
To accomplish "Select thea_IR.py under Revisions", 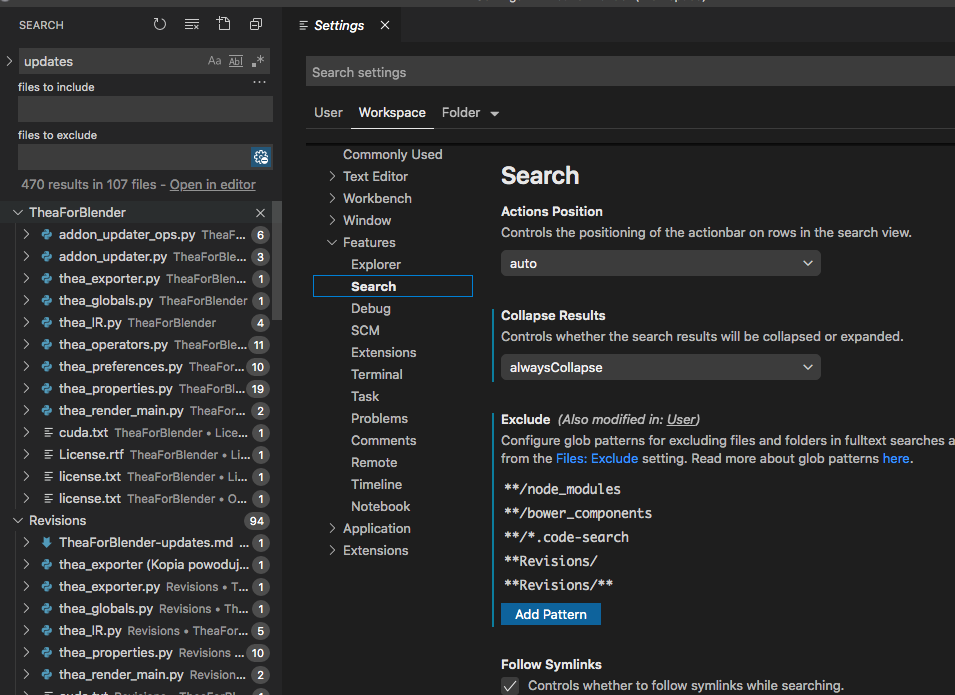I will (x=90, y=630).
